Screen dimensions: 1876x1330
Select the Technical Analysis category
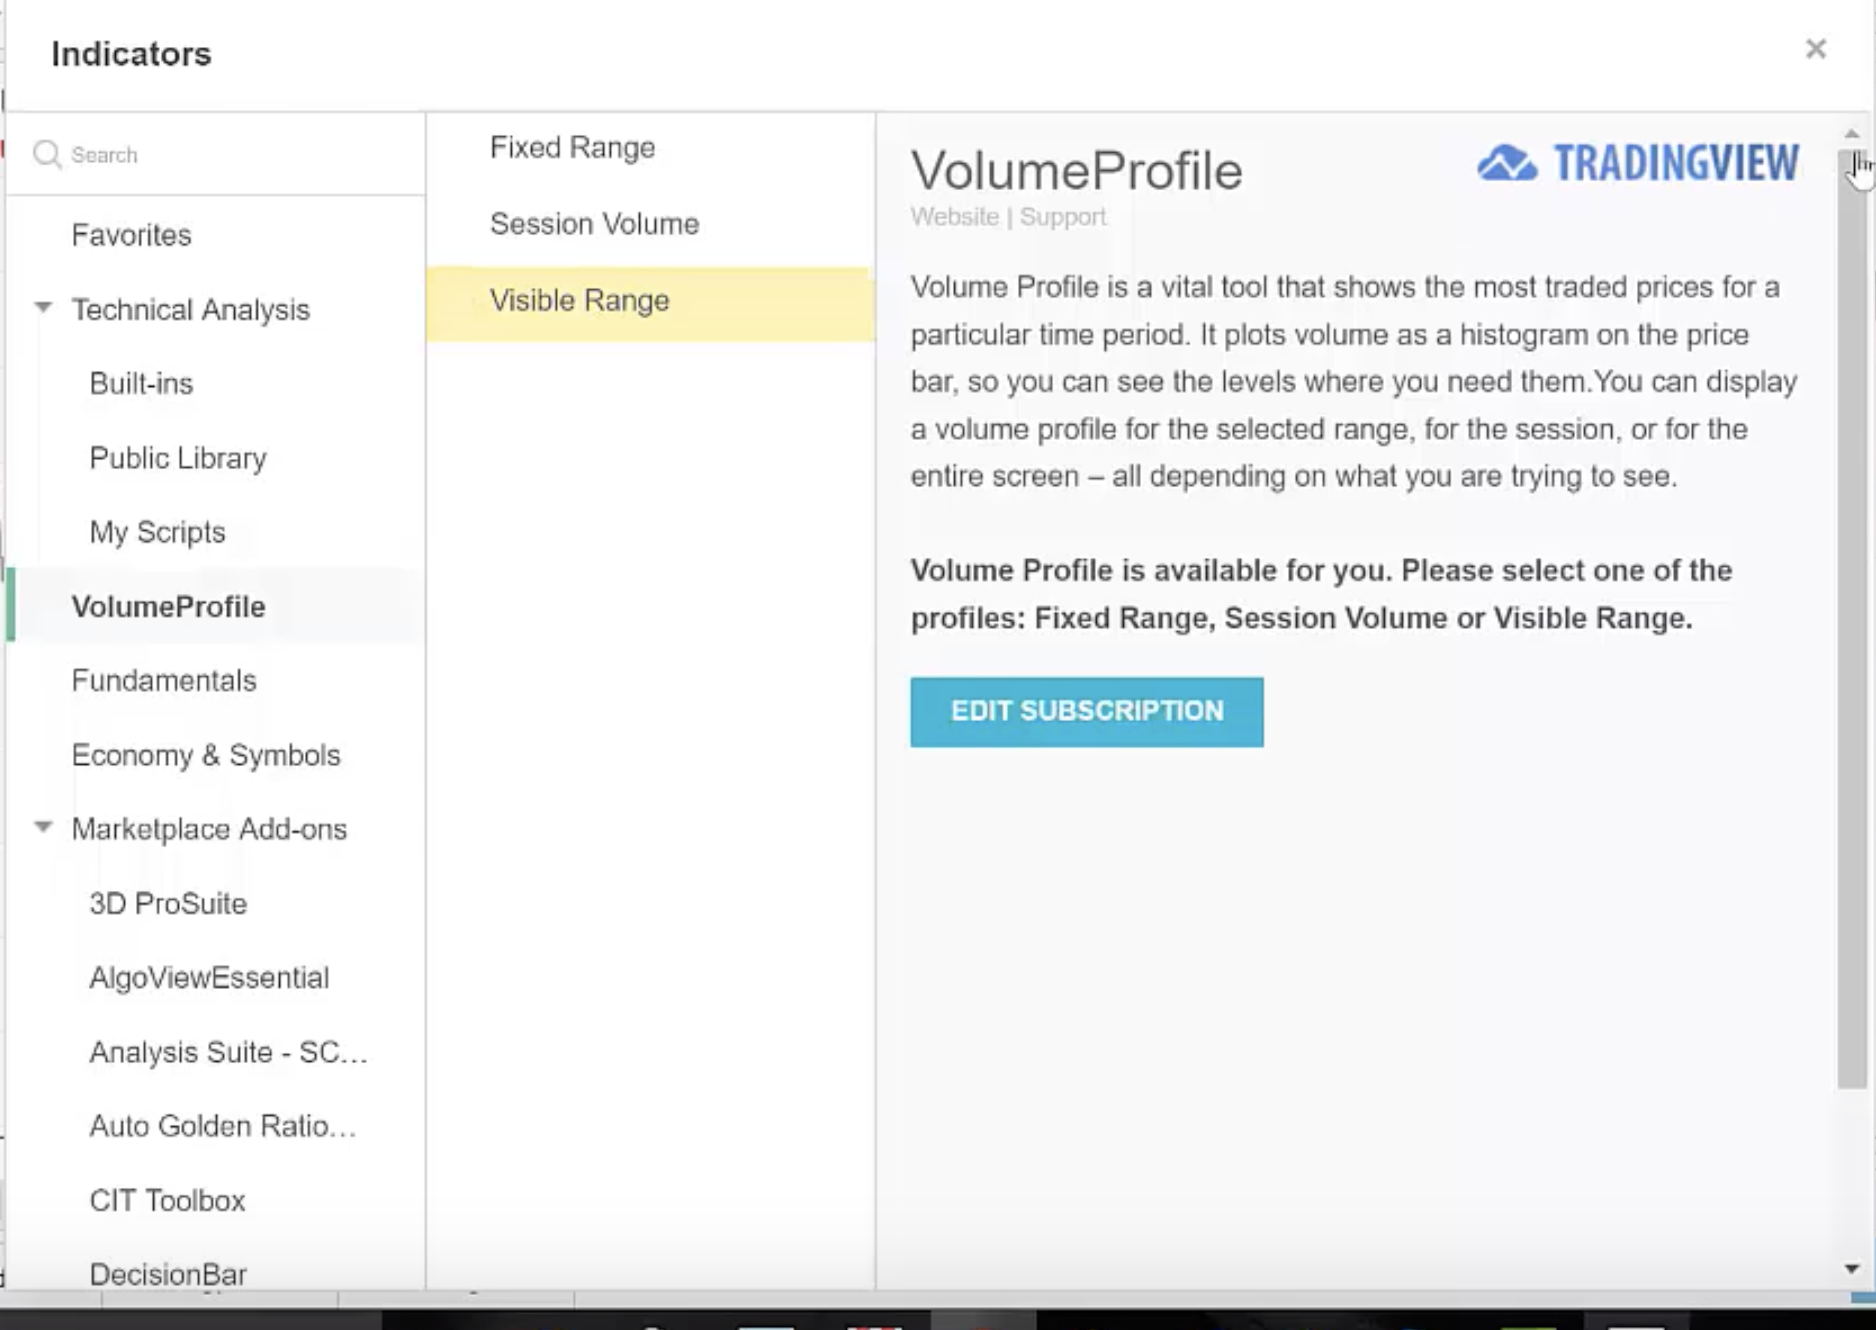[191, 310]
